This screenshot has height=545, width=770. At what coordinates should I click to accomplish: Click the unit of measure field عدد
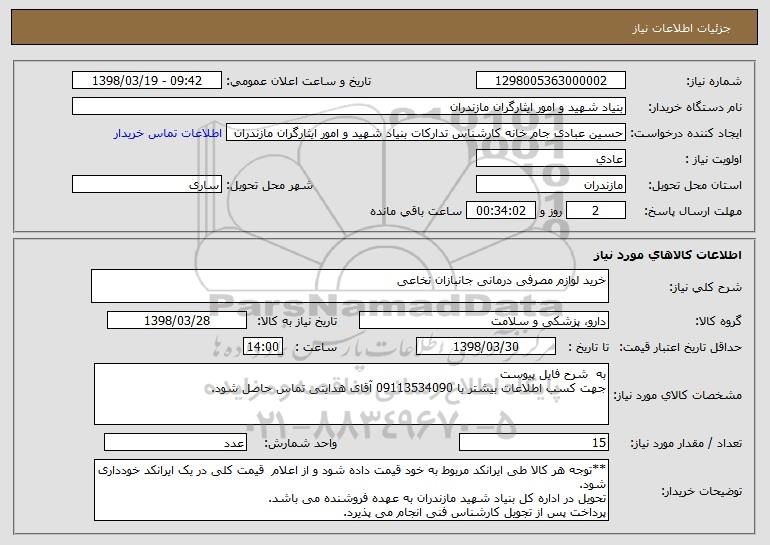[x=175, y=442]
